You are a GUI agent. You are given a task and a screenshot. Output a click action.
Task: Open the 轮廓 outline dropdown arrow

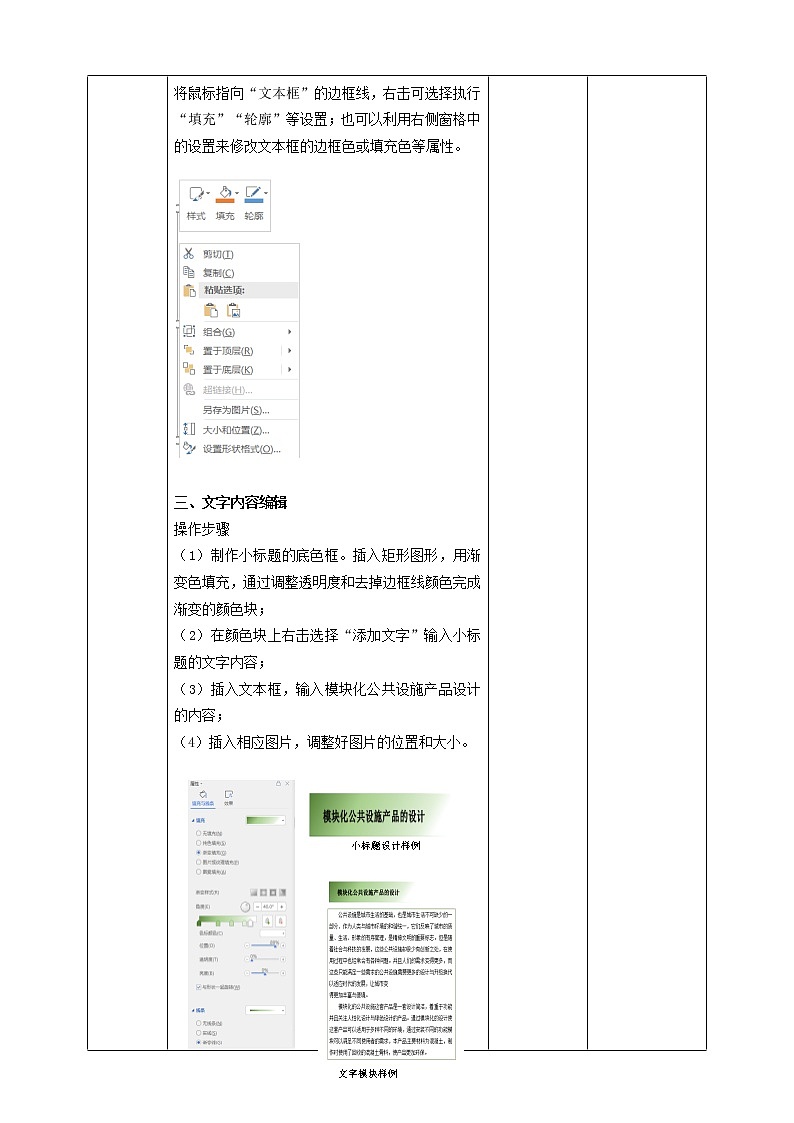tap(266, 193)
